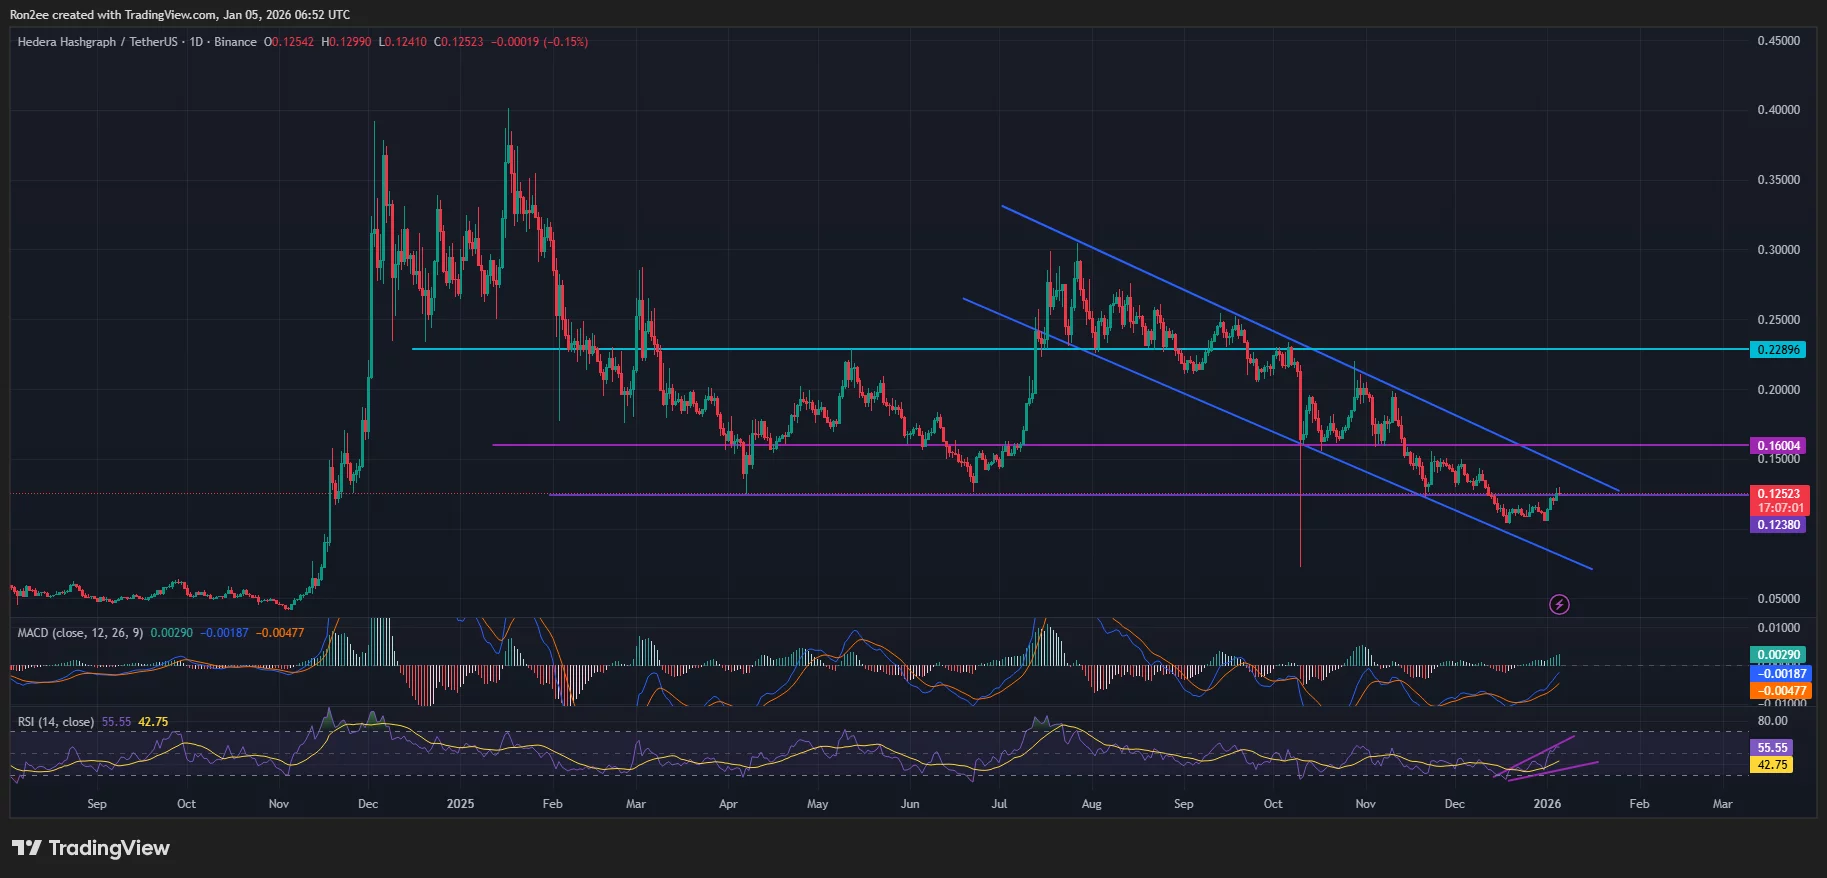Click the Ron2ee TradingView.com attribution text
Screen dimensions: 1827x878
(x=180, y=15)
